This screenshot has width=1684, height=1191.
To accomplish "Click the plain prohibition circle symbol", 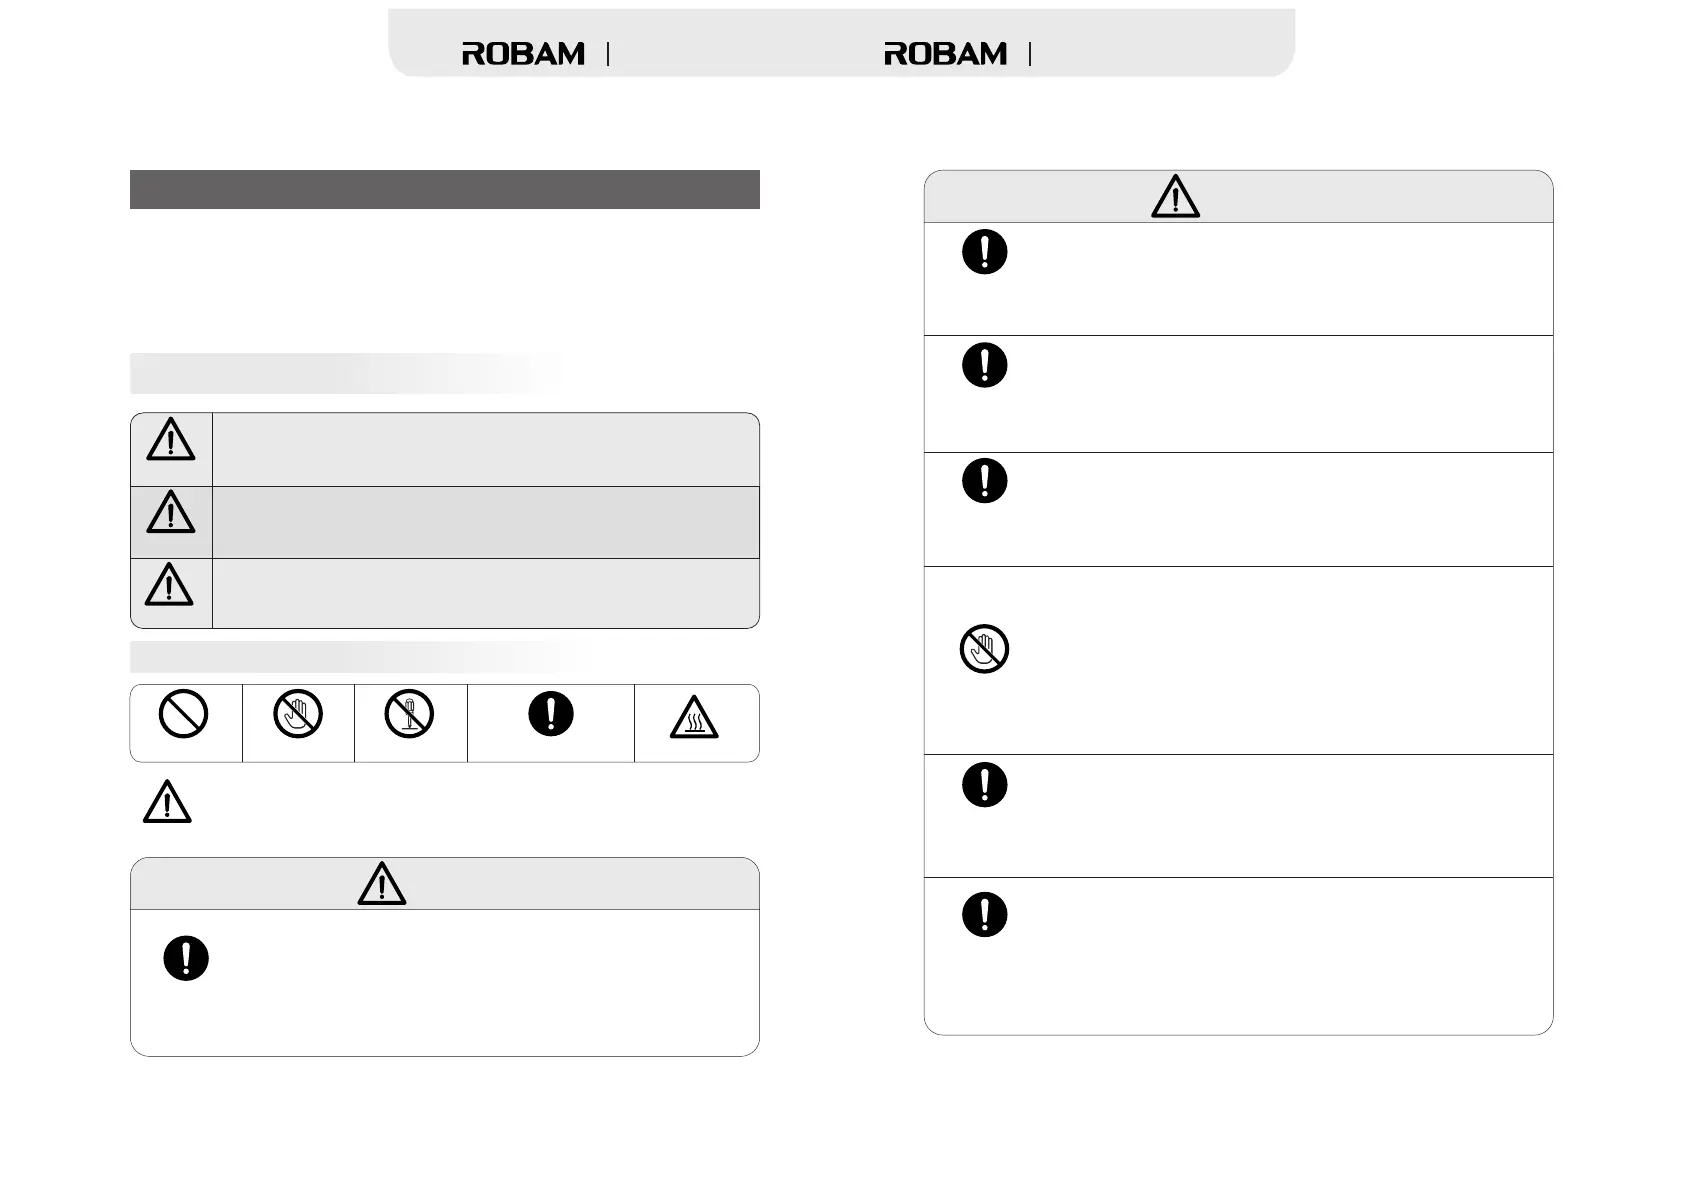I will coord(184,714).
